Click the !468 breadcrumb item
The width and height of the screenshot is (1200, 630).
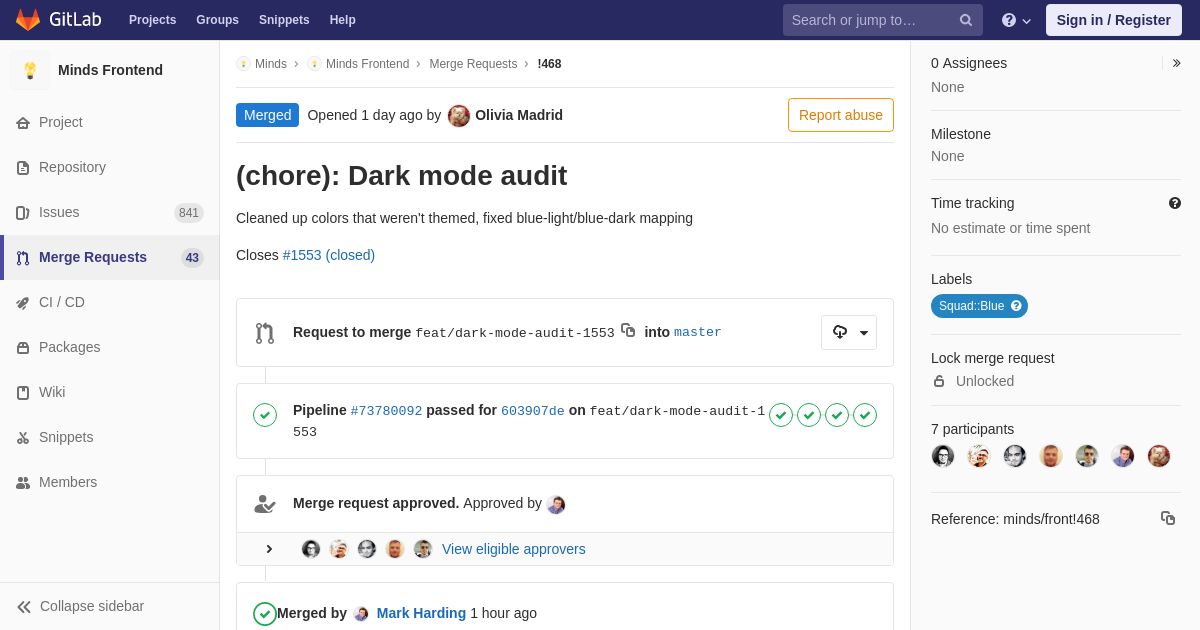pos(549,64)
